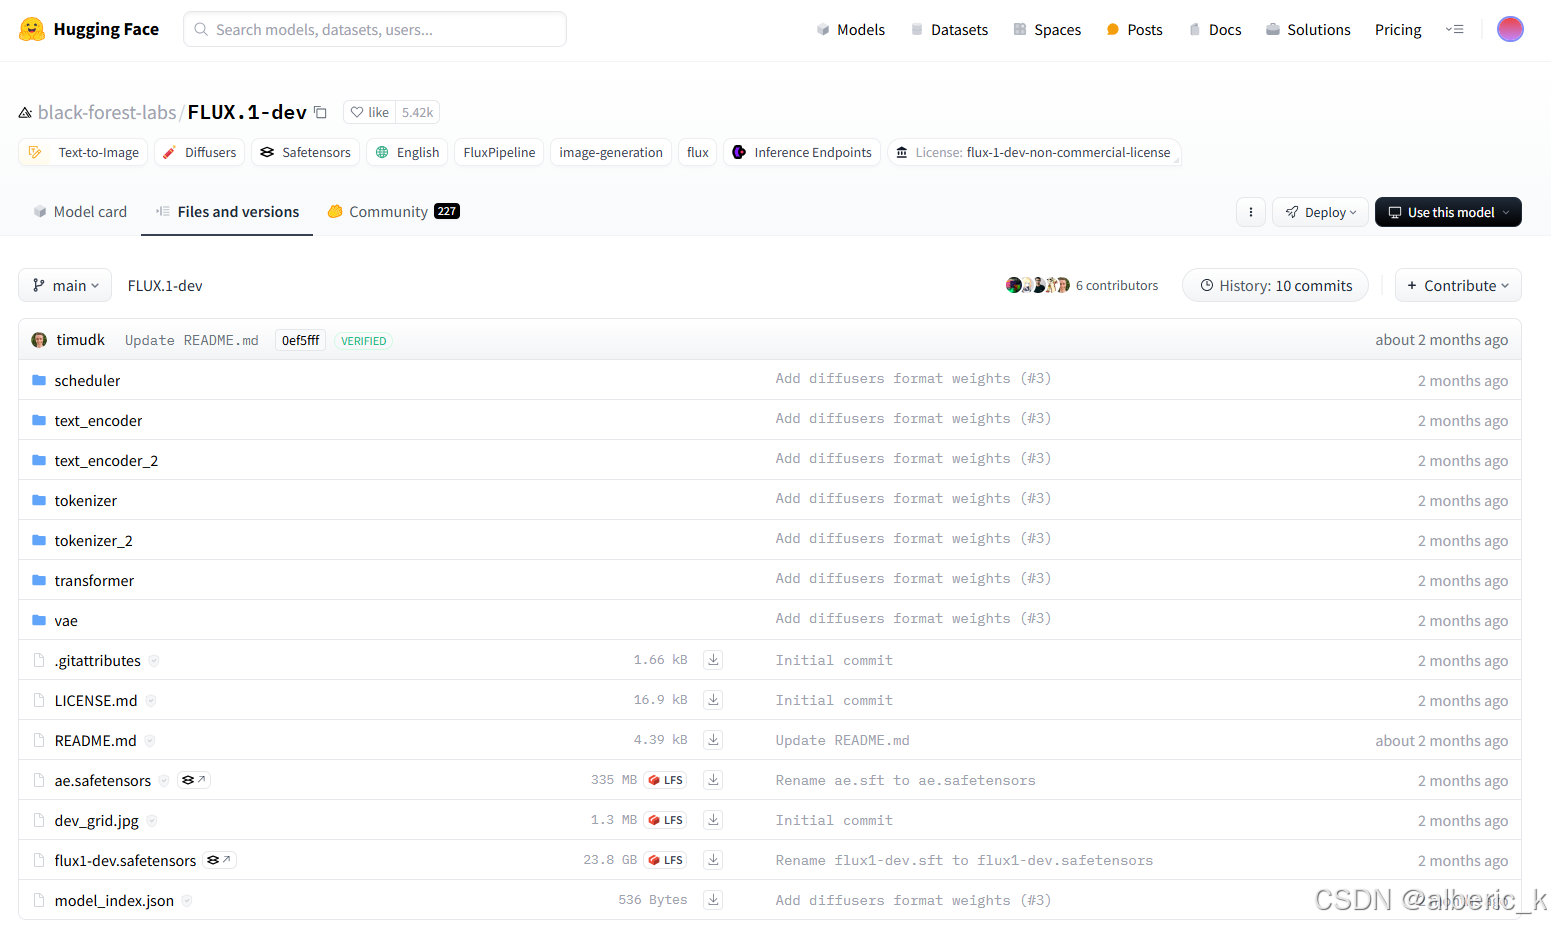The image size is (1551, 927).
Task: Open the transformer folder
Action: [94, 580]
